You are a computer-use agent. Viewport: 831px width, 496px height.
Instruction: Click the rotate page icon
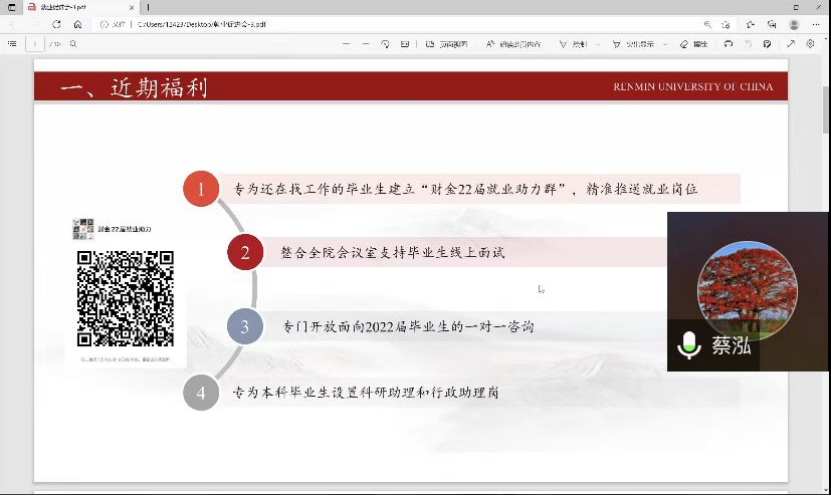[x=385, y=44]
